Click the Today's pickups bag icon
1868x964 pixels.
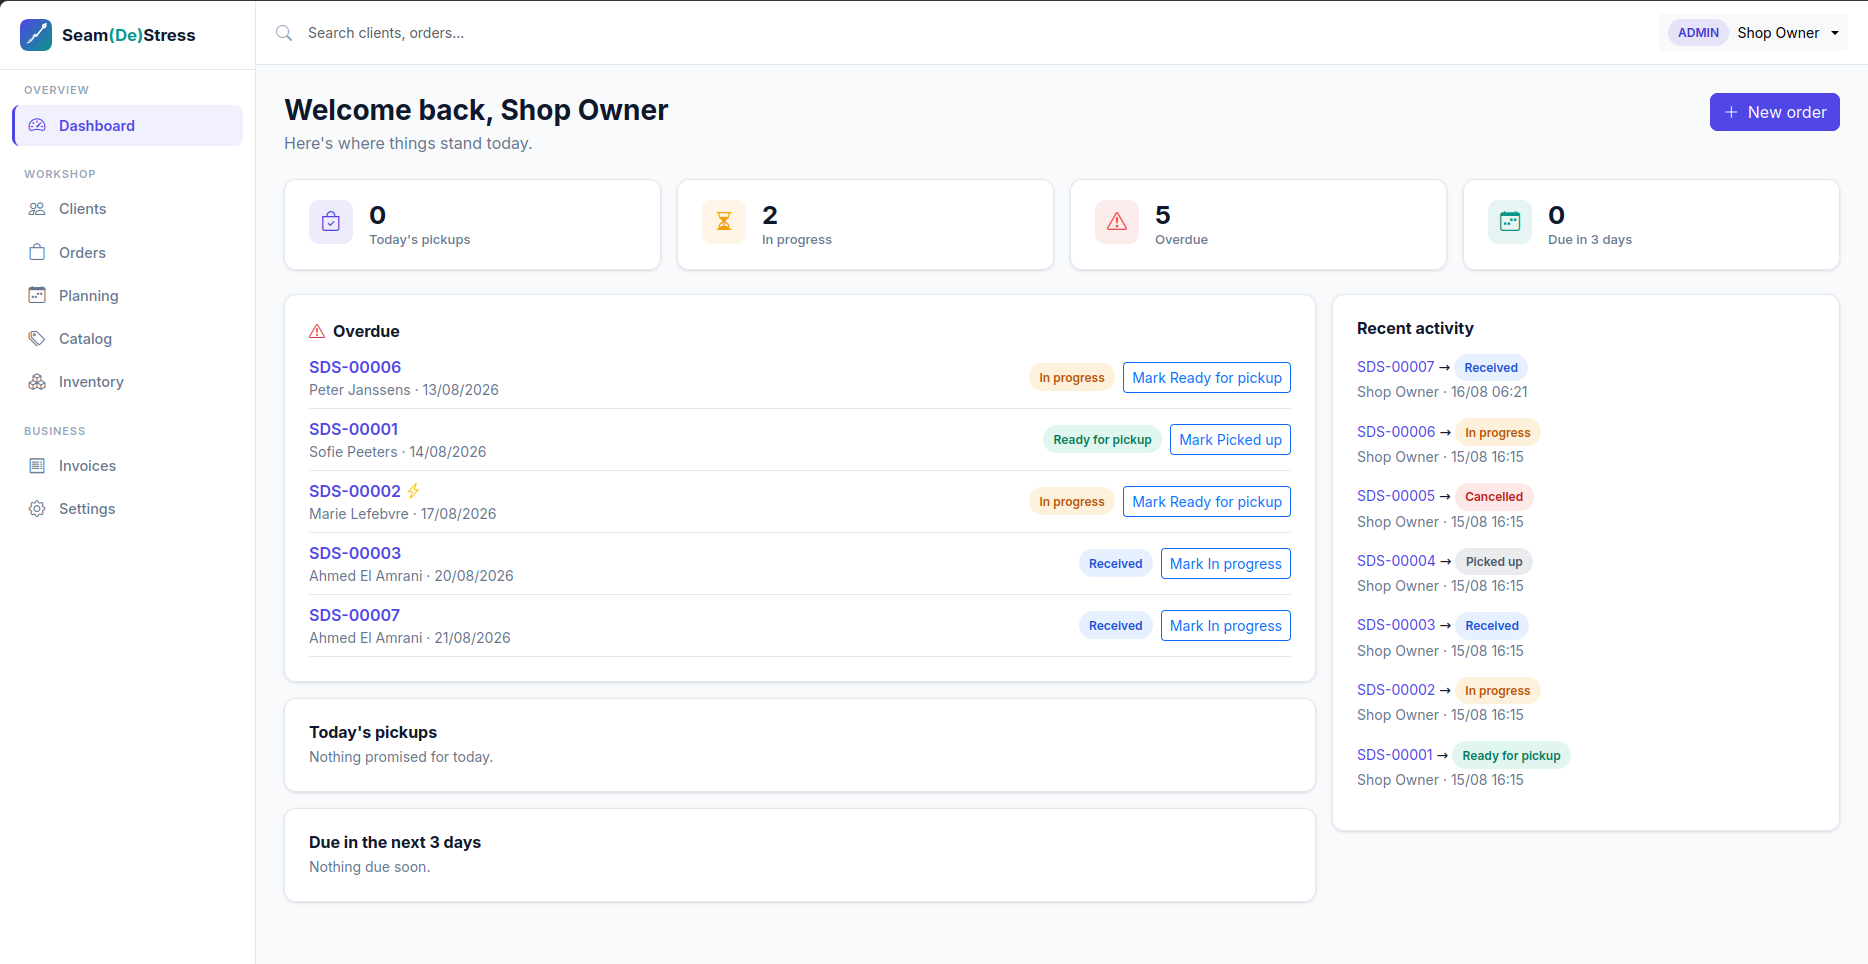click(331, 222)
